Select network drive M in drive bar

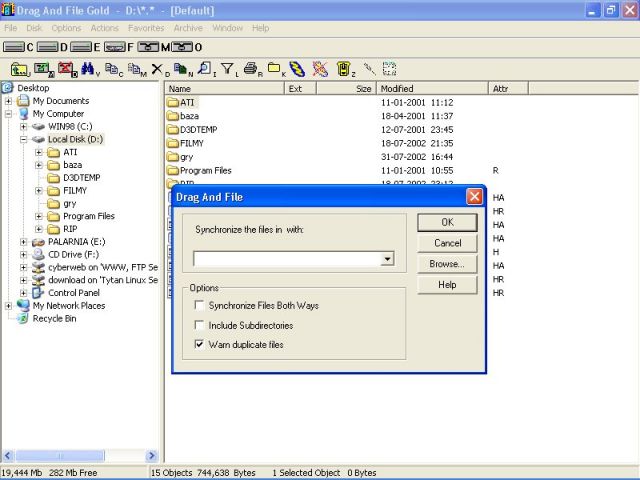[x=153, y=47]
